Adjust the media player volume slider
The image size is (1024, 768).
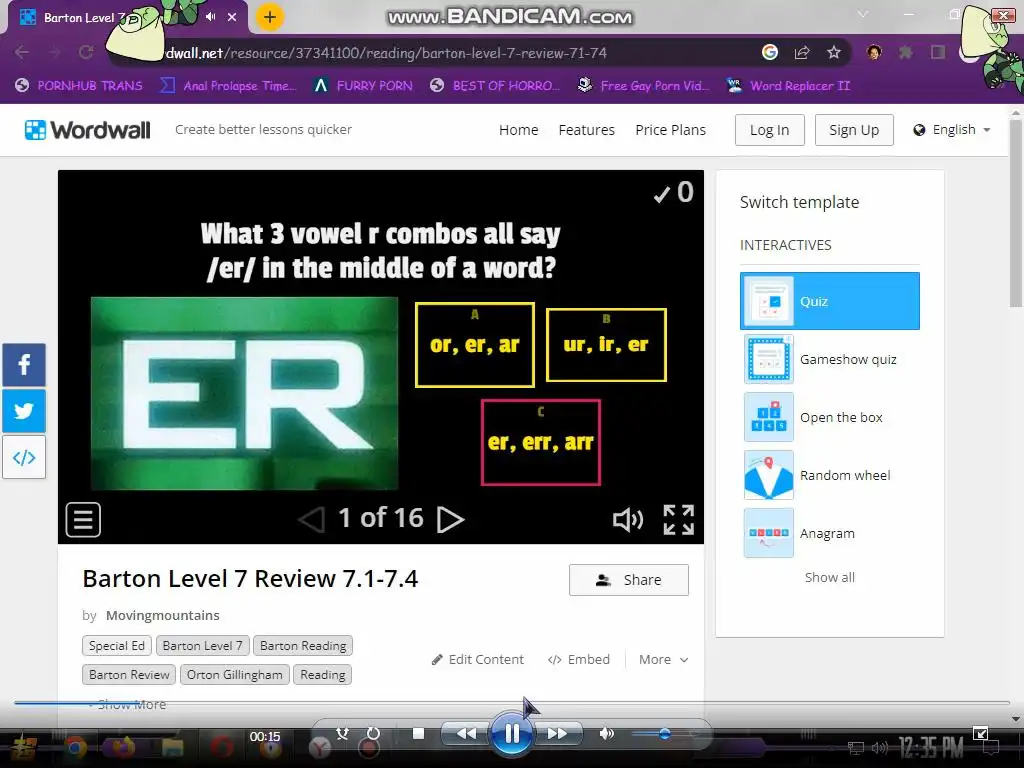[x=664, y=734]
